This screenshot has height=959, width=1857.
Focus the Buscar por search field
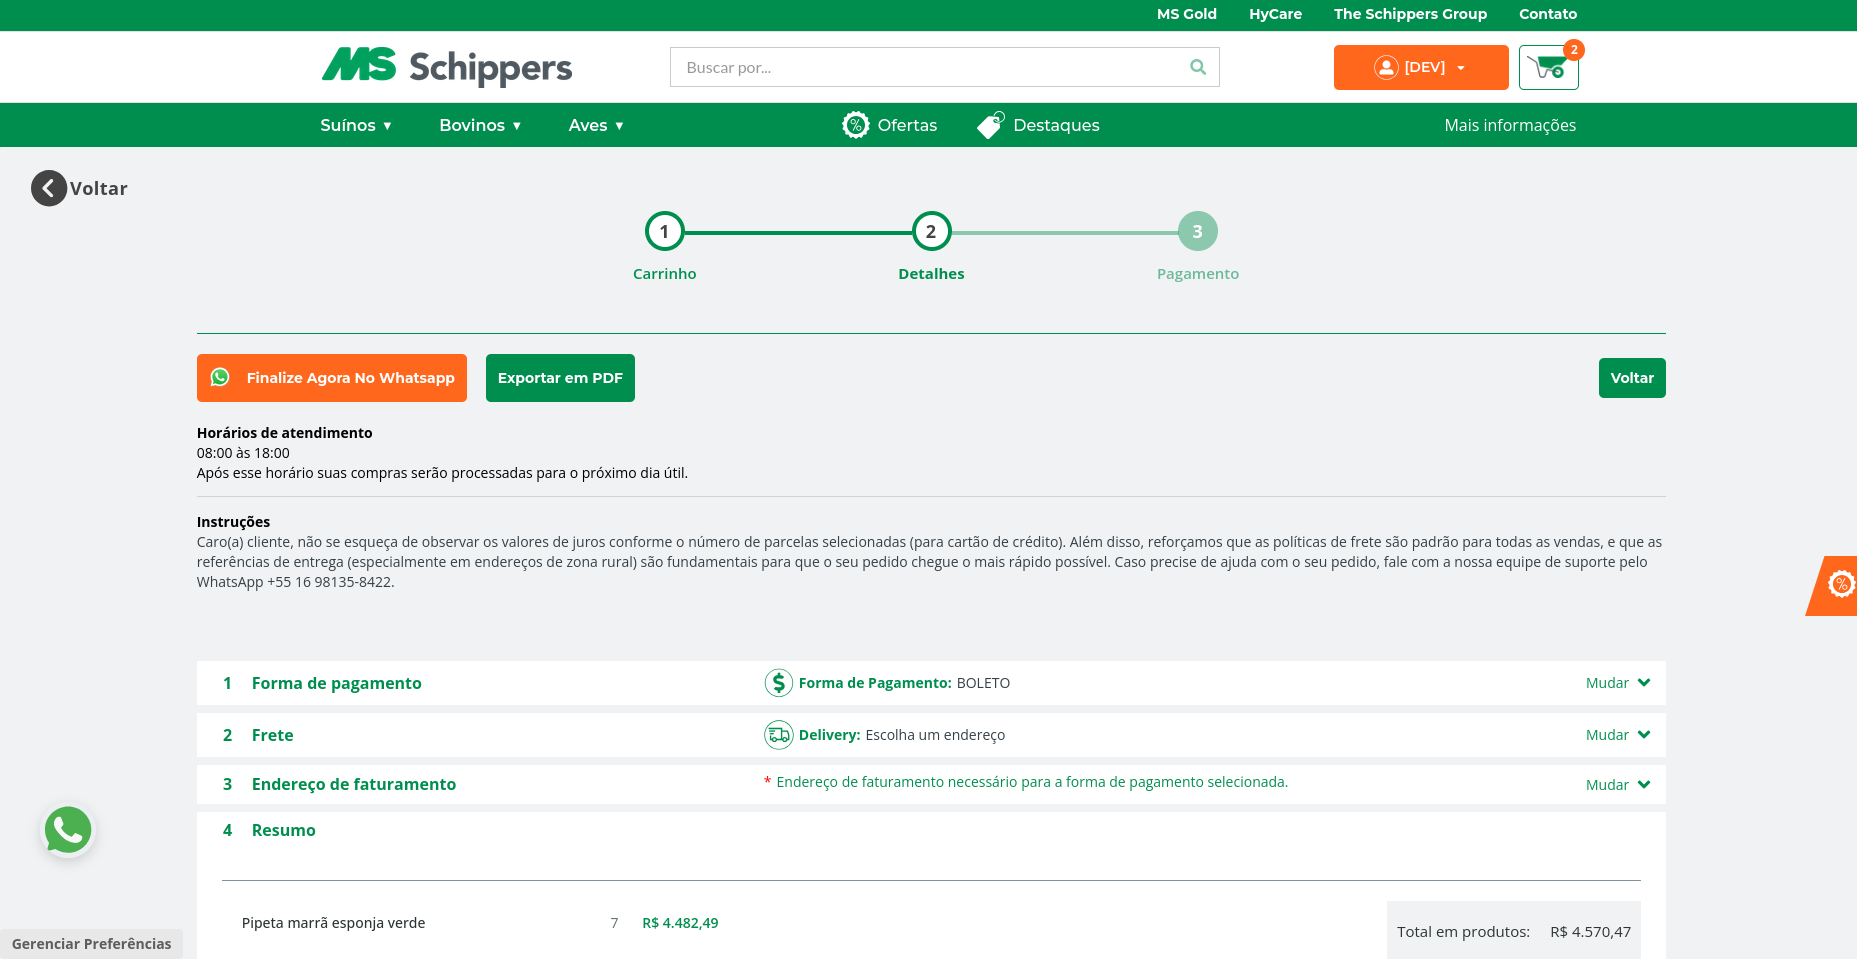(925, 67)
